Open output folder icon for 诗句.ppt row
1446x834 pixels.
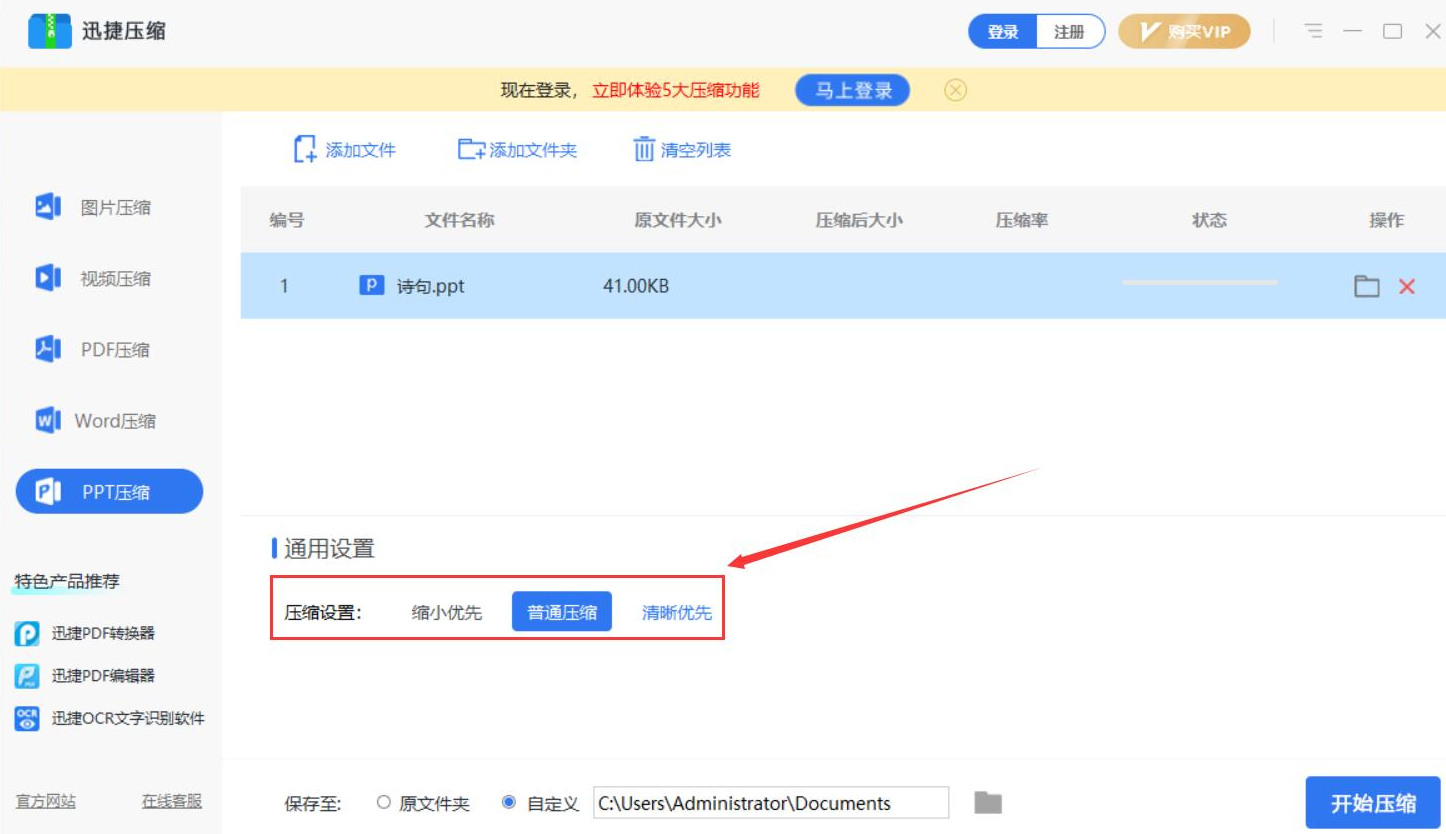[x=1367, y=287]
